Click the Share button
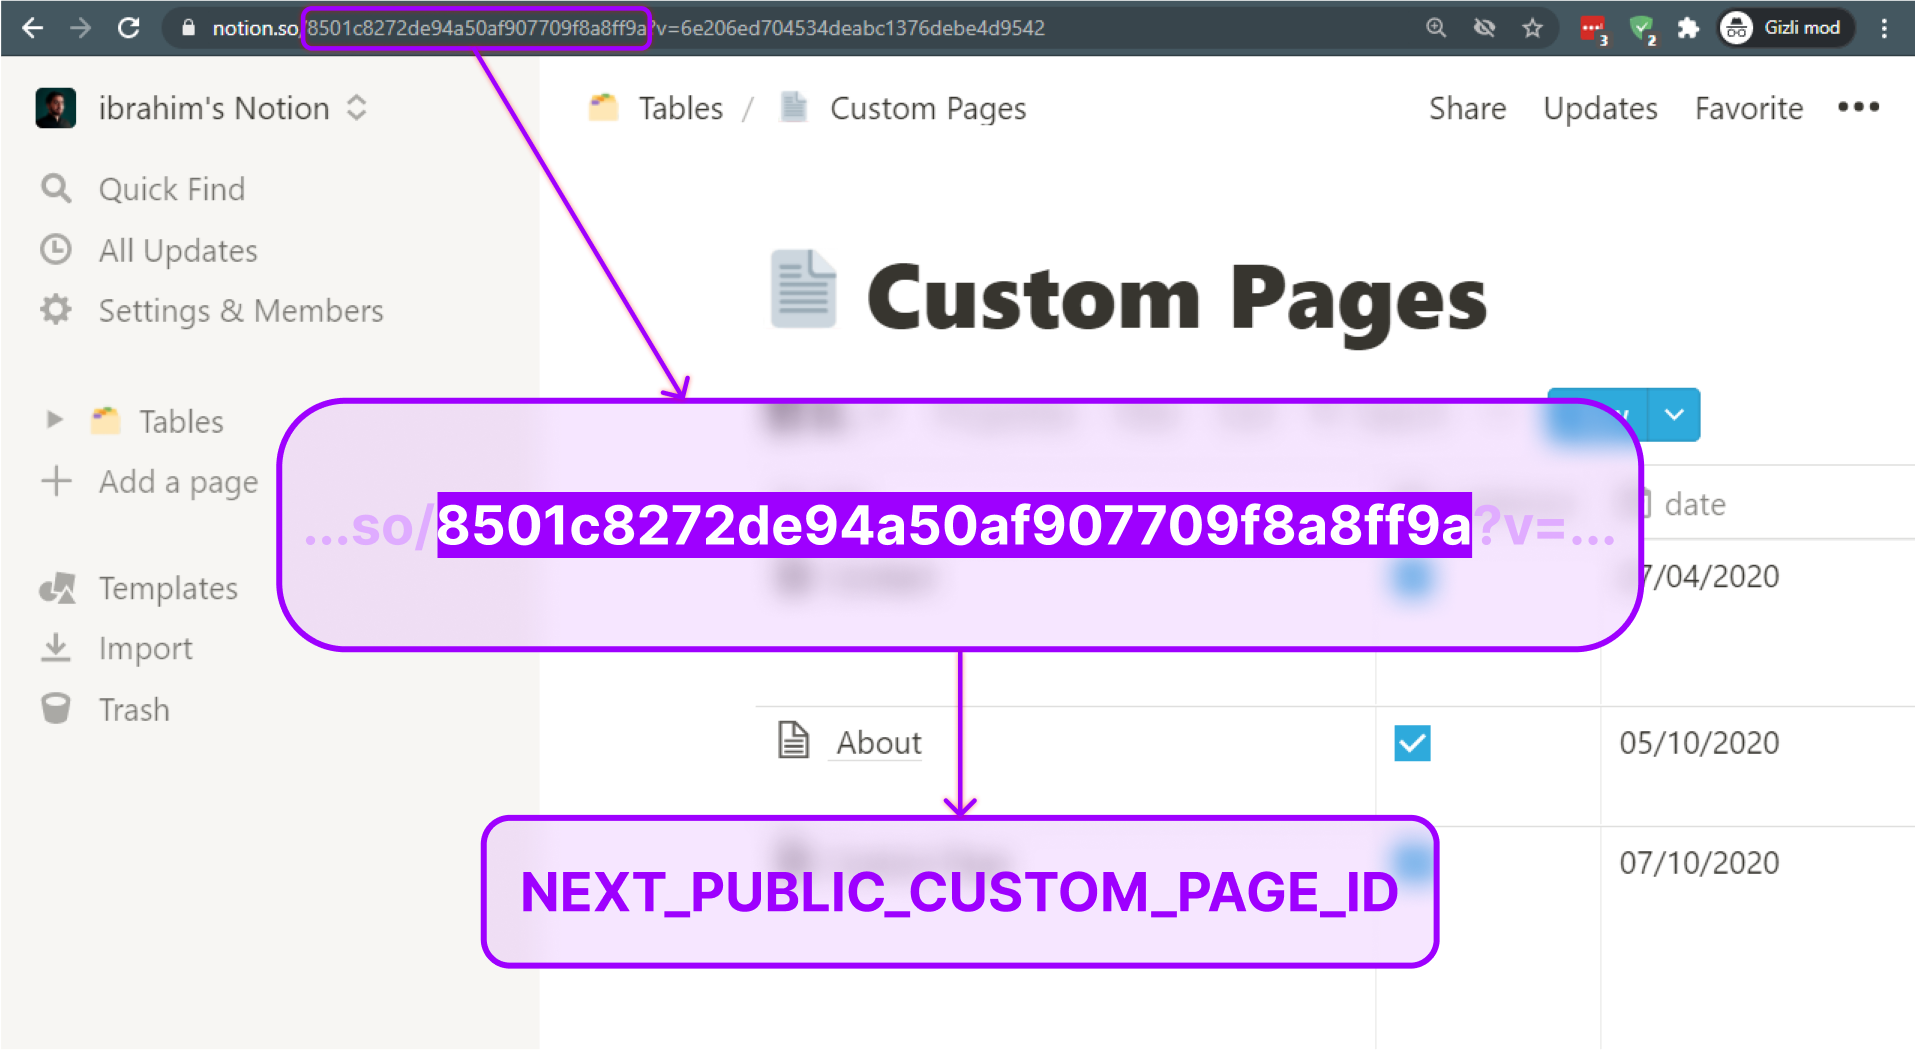1915x1050 pixels. [1467, 108]
